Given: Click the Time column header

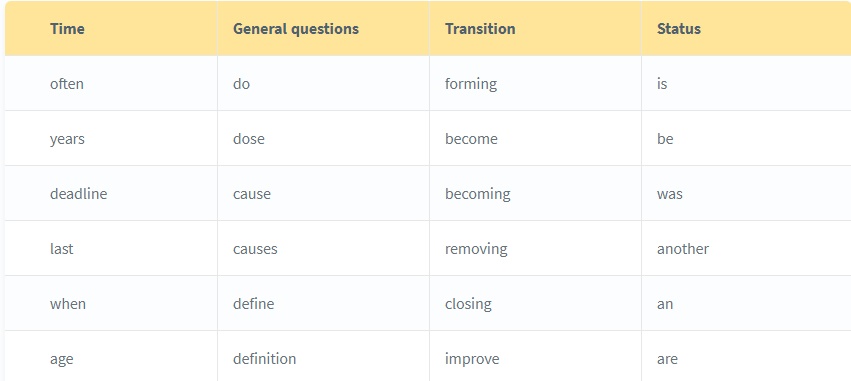Looking at the screenshot, I should [111, 28].
